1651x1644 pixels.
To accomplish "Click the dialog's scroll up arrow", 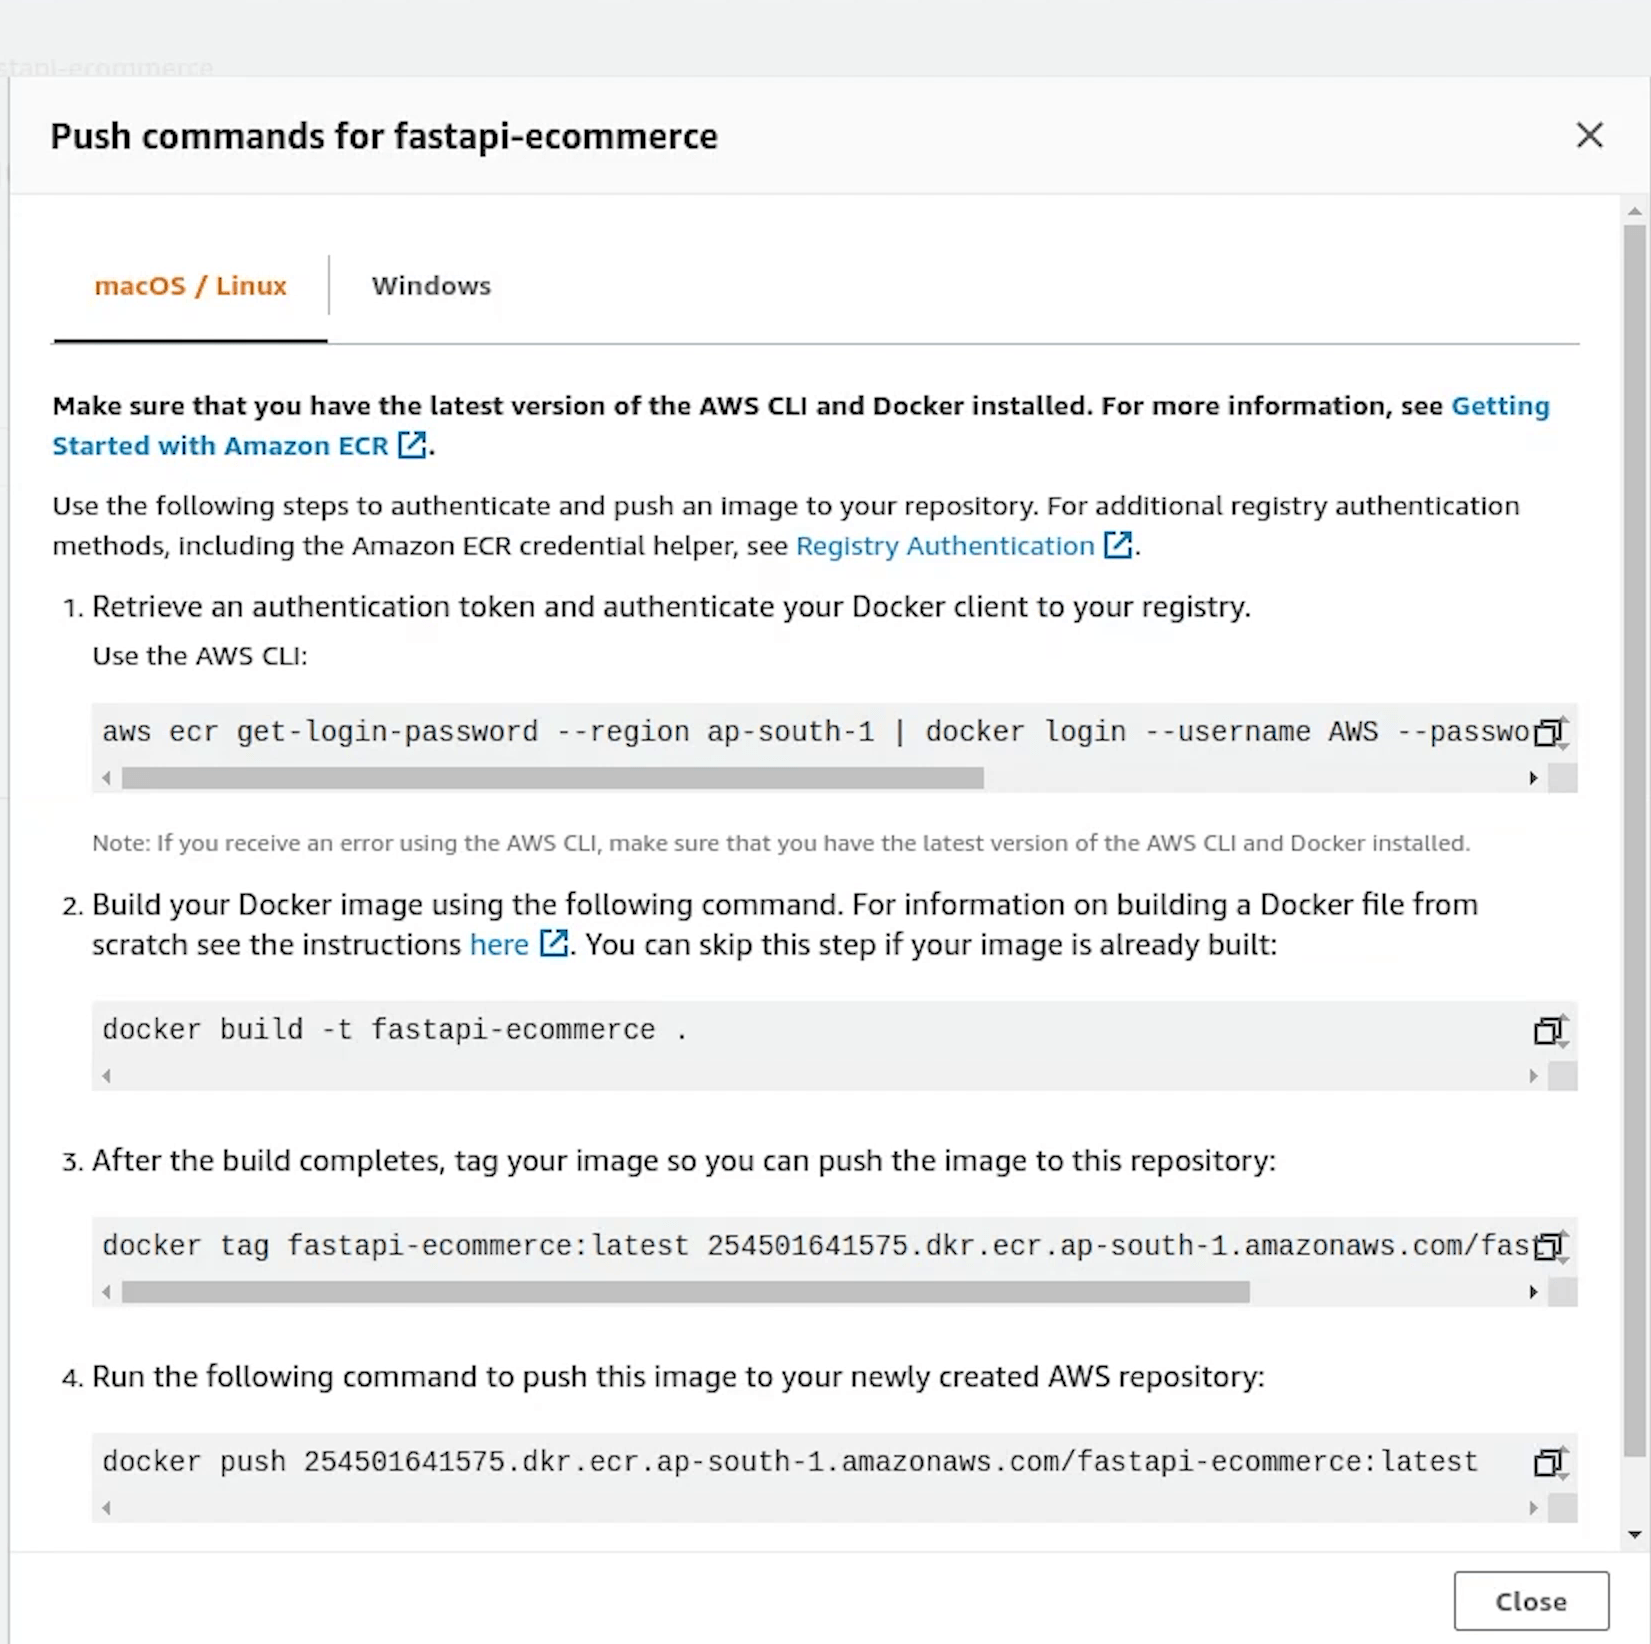I will (1635, 212).
